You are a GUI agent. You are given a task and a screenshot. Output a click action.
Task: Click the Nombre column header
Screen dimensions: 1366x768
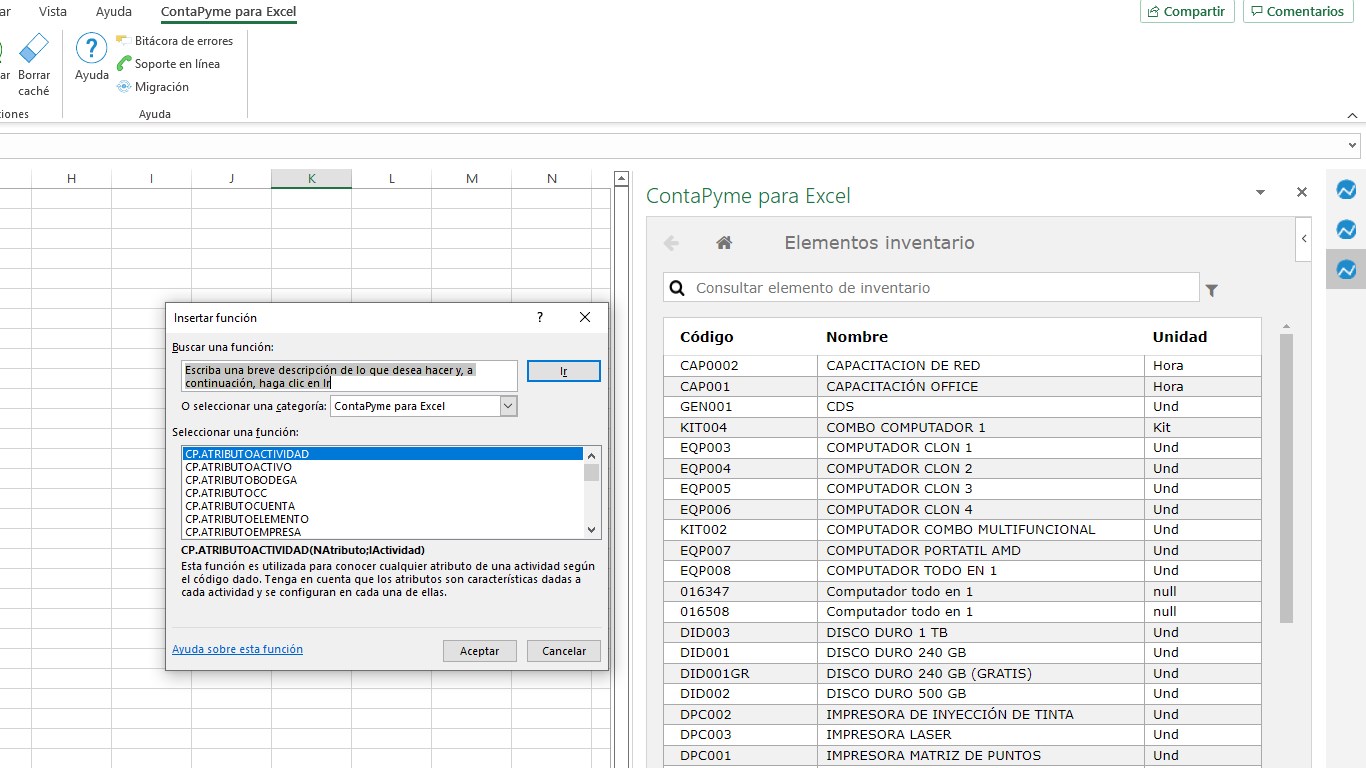tap(857, 337)
